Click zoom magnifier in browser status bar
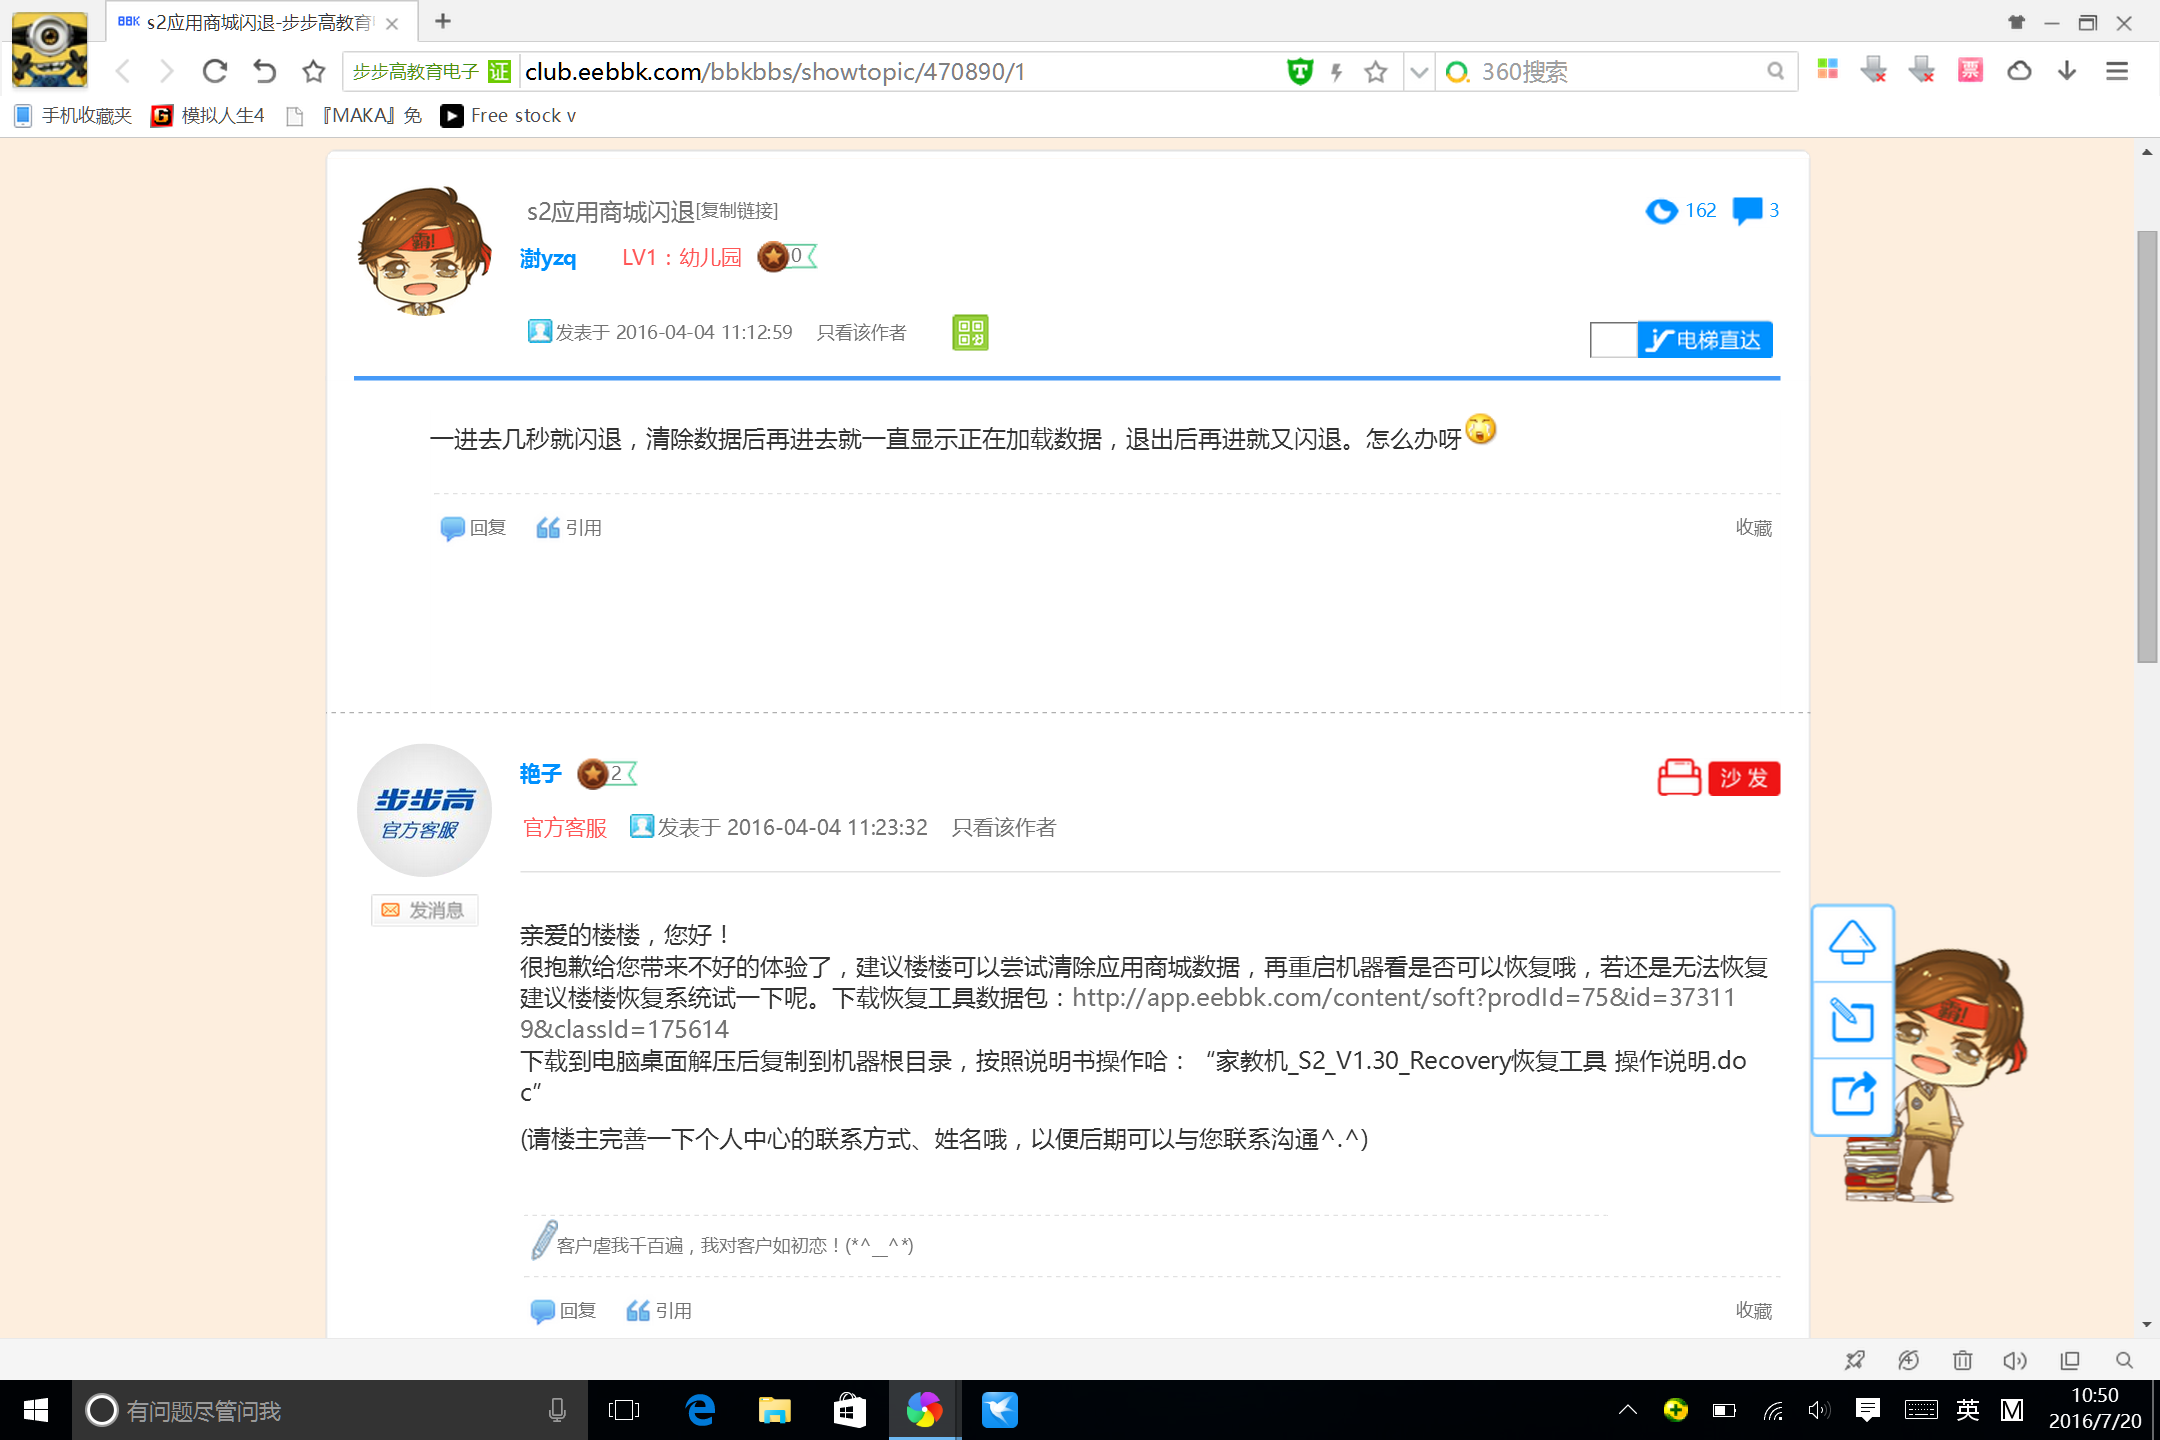Screen dimensions: 2160x1440 pyautogui.click(x=2124, y=1360)
